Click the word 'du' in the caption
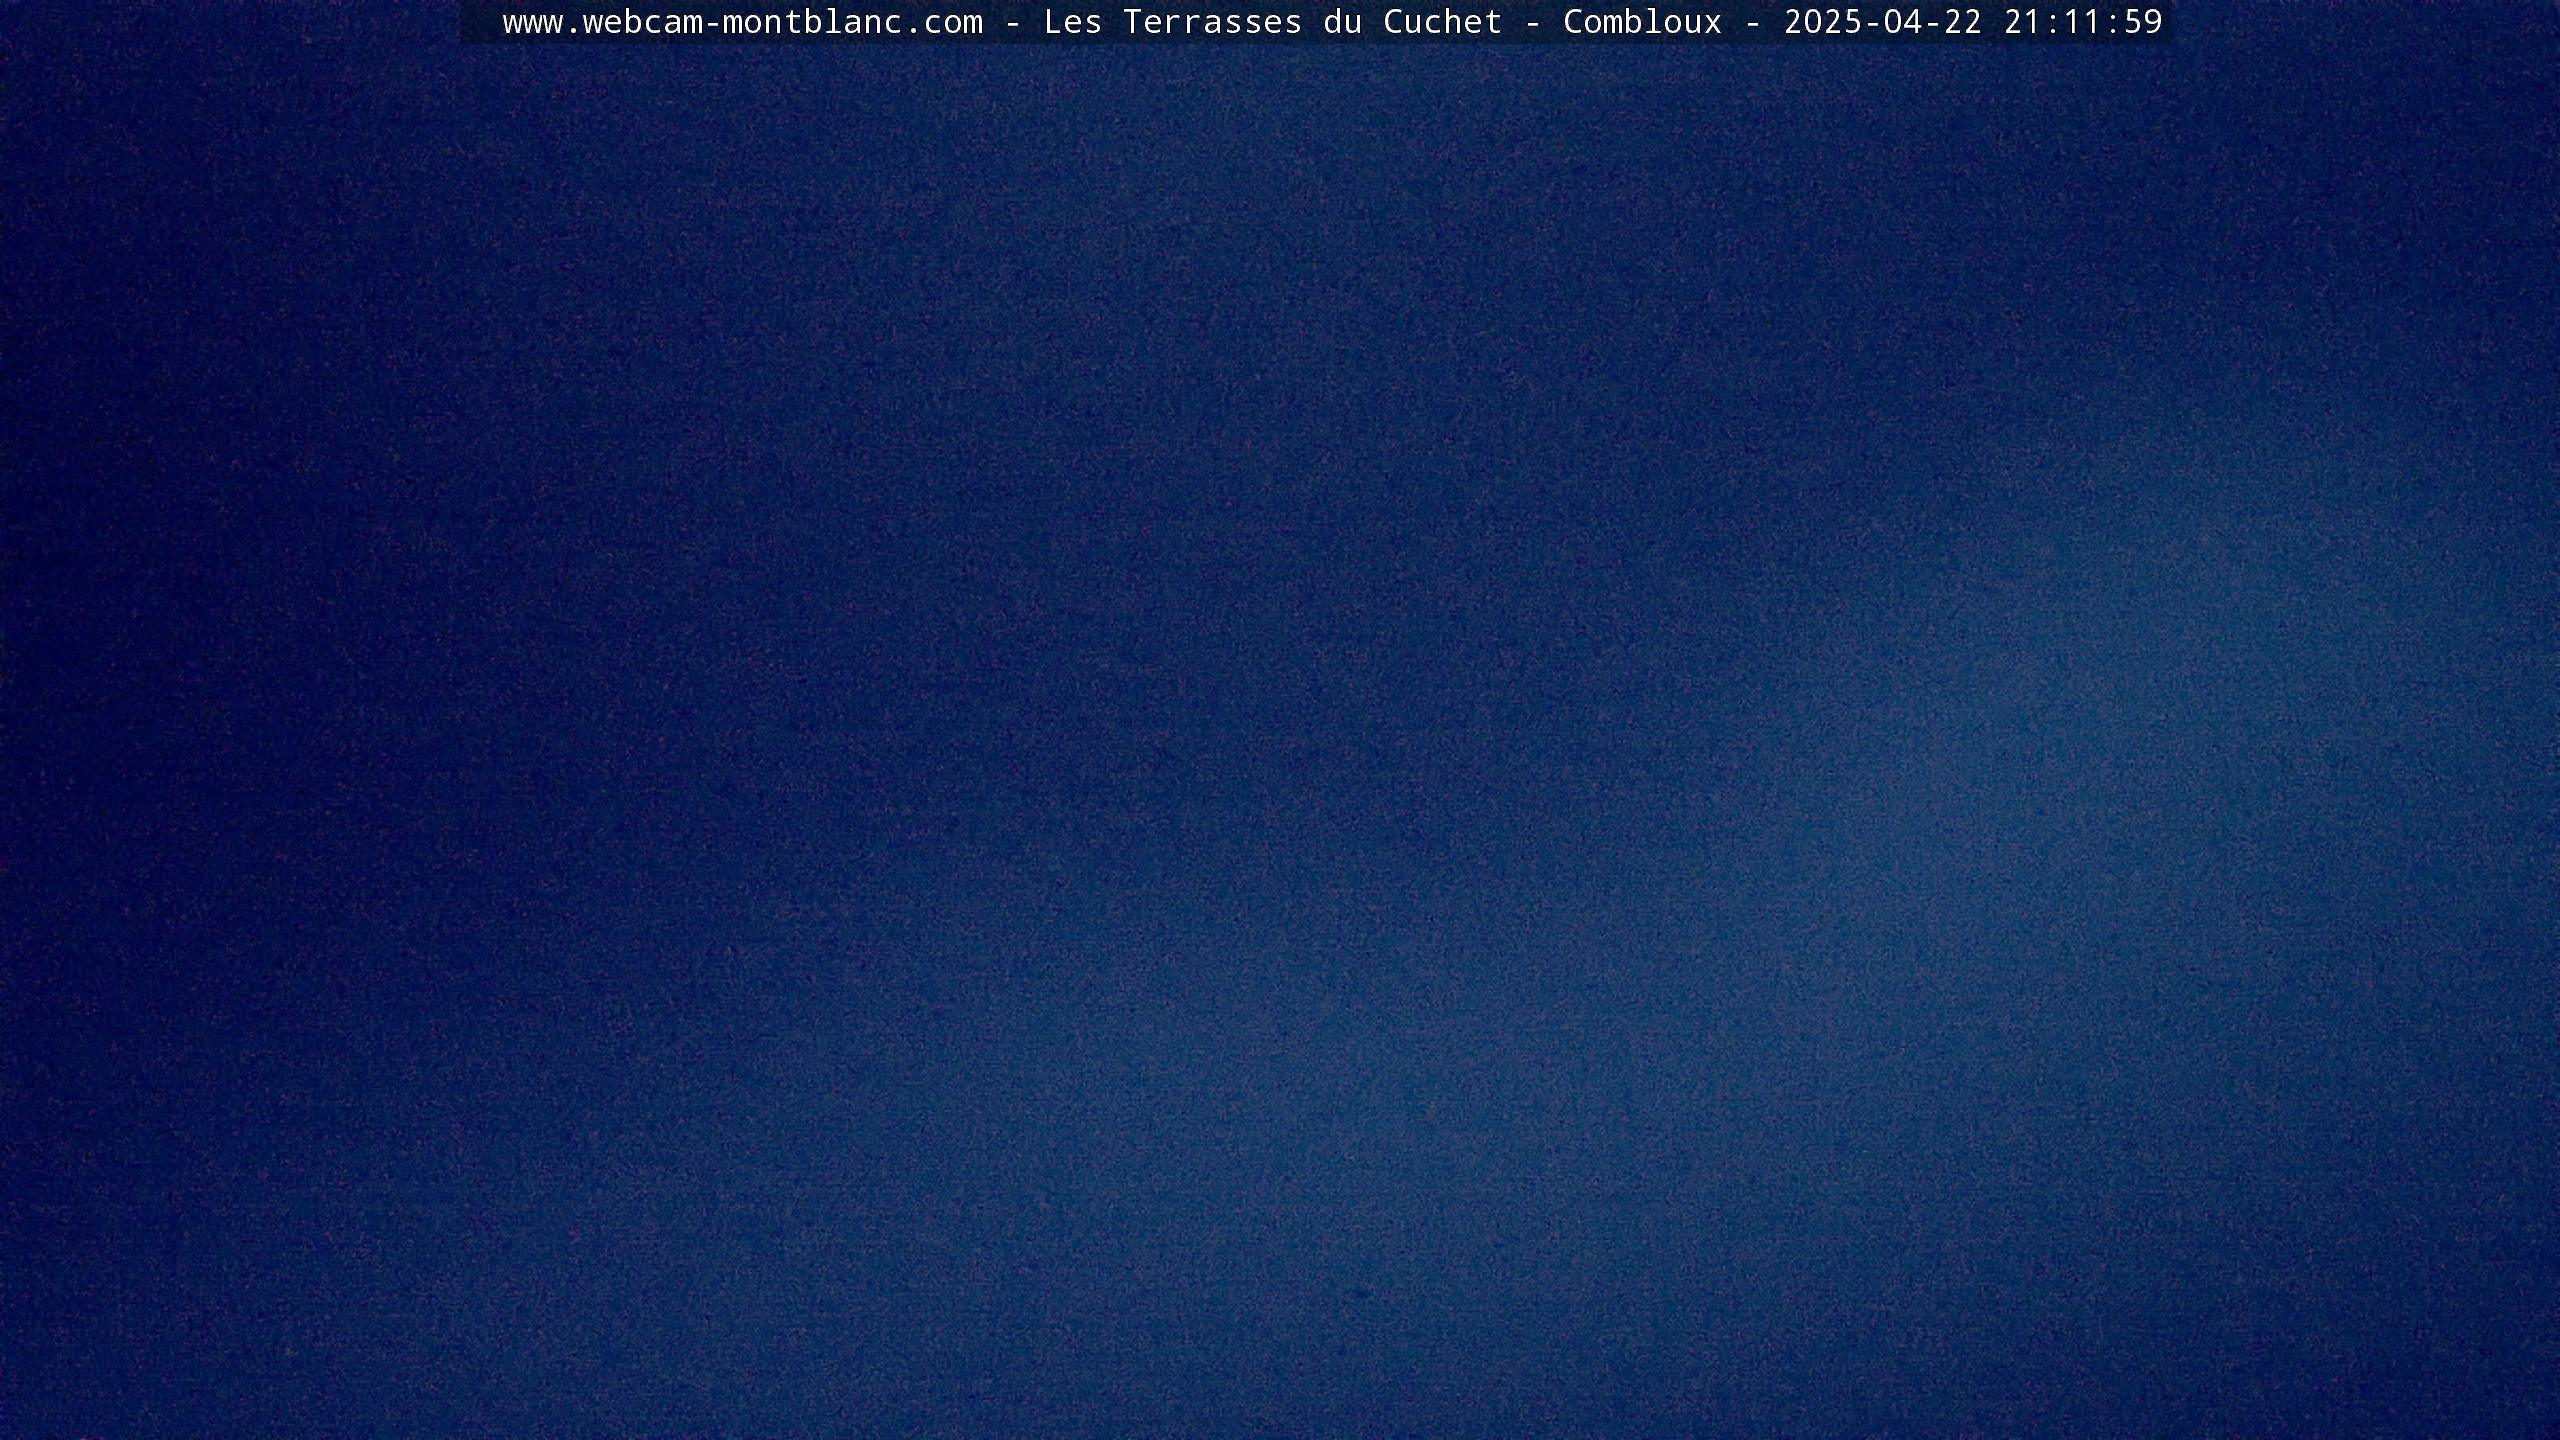2560x1440 pixels. click(x=1342, y=22)
